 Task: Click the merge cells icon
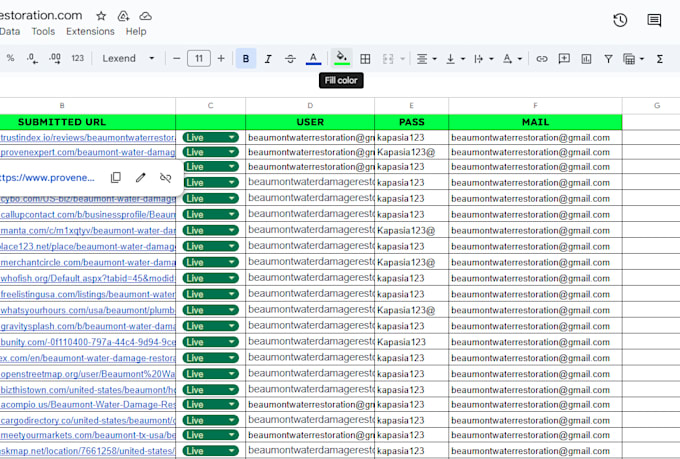(388, 59)
